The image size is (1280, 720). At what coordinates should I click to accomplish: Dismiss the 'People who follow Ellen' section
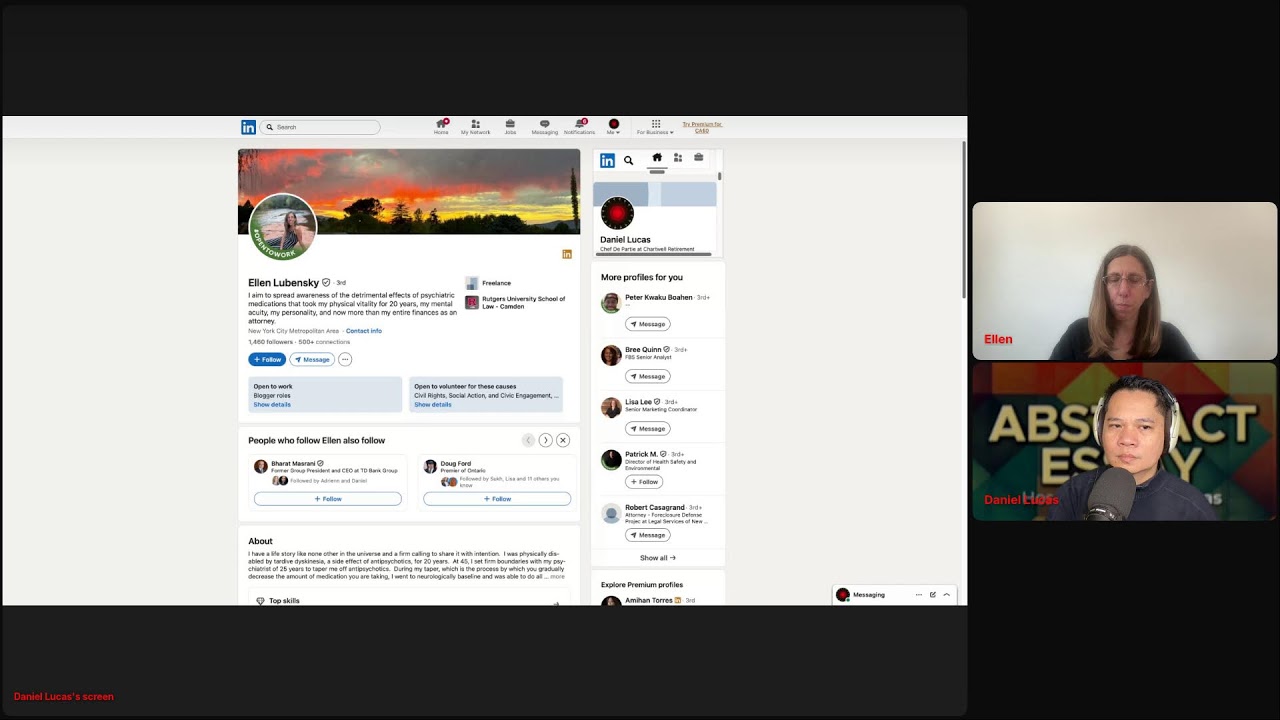coord(563,440)
